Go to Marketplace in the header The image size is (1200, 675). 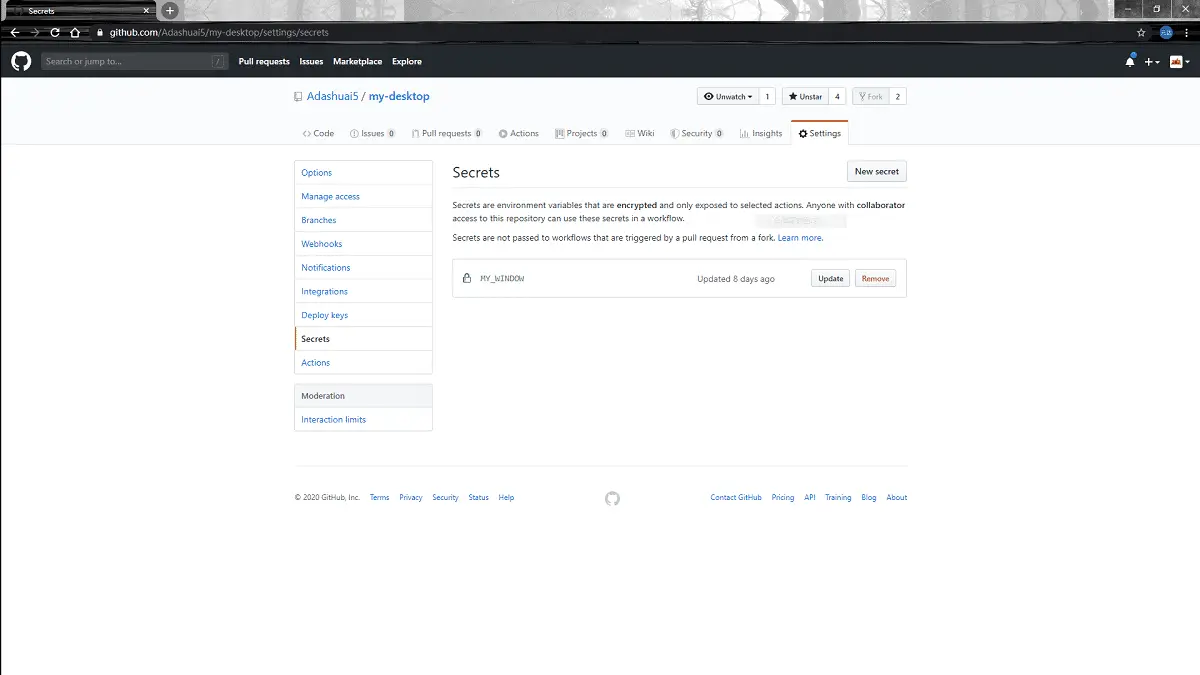[357, 61]
